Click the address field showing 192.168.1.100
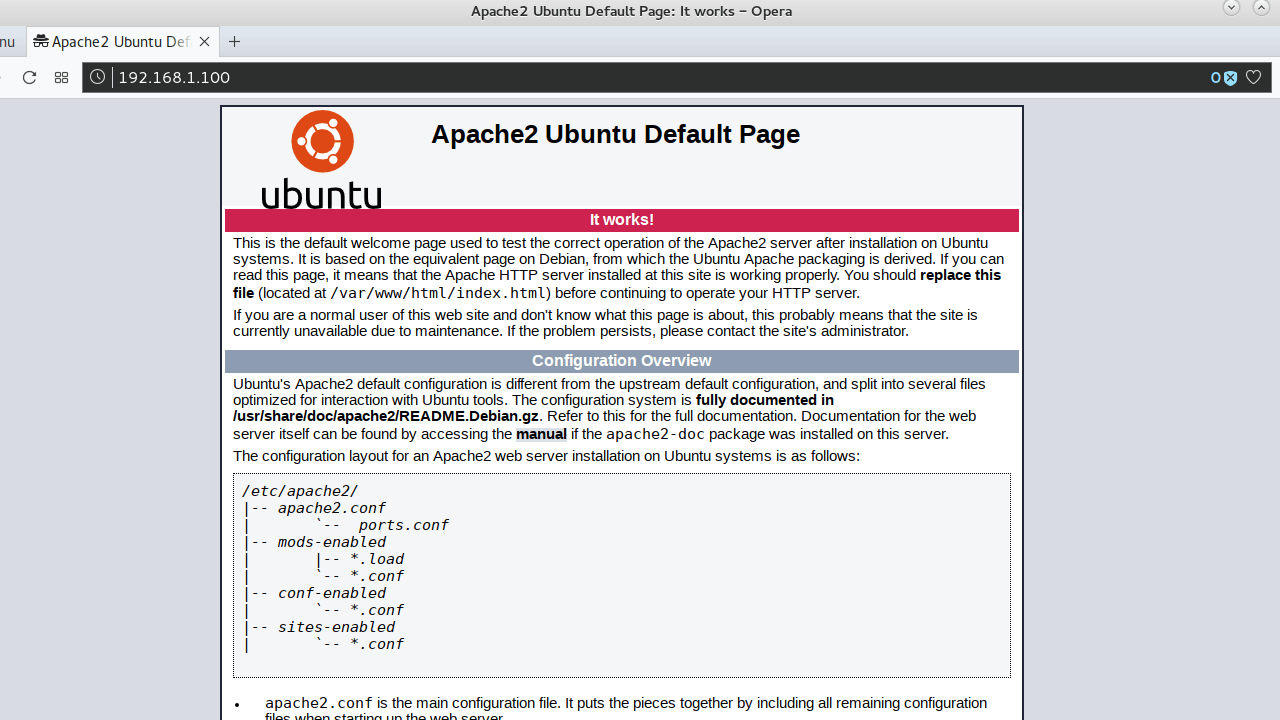 (660, 77)
